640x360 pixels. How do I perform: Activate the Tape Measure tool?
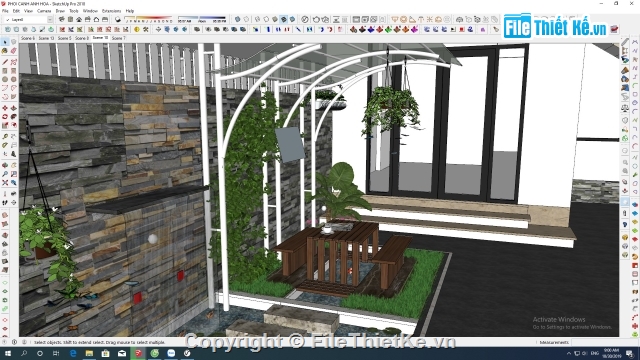pos(5,136)
